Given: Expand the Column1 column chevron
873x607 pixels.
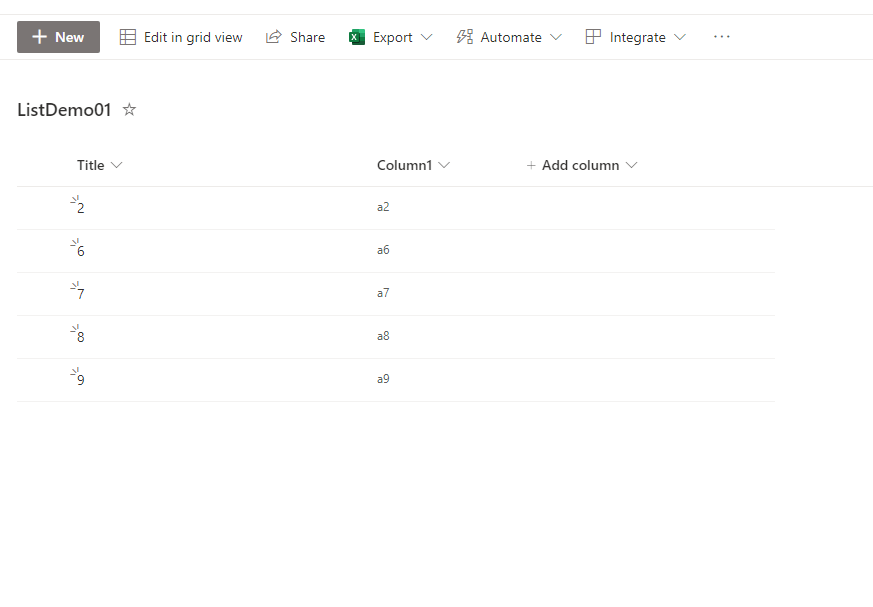Looking at the screenshot, I should [x=444, y=165].
